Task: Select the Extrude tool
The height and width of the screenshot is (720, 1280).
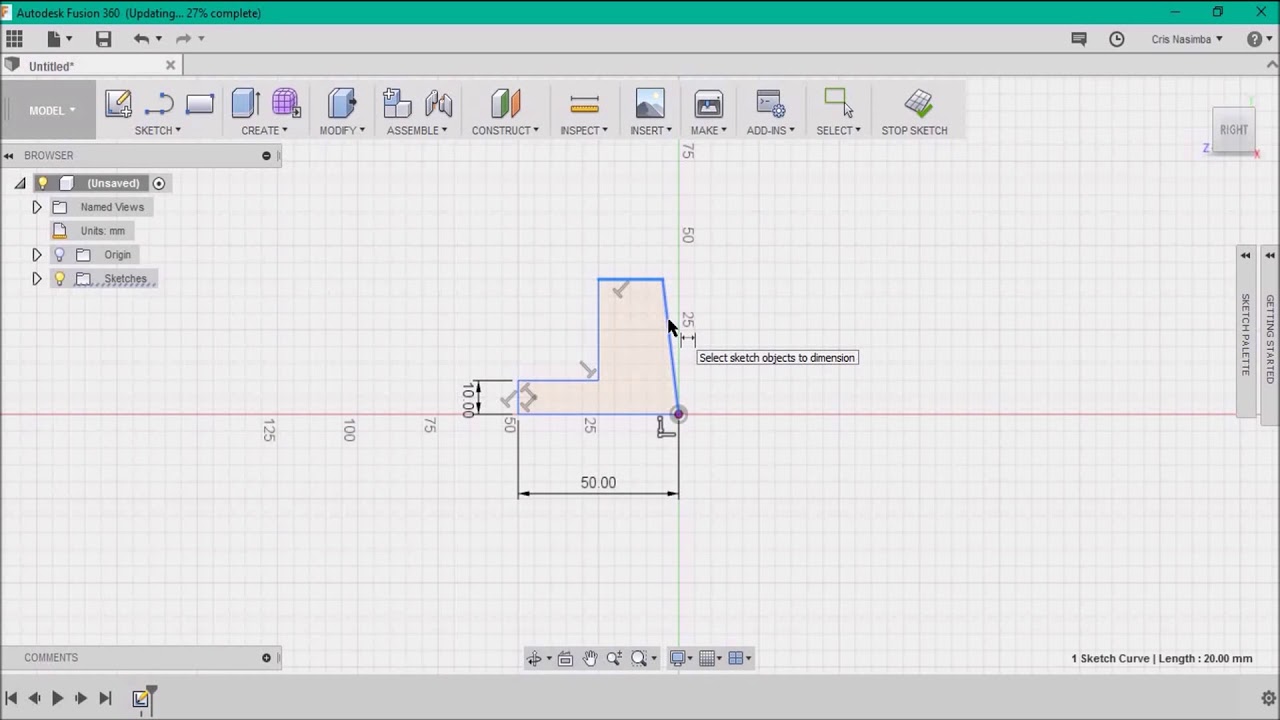Action: click(x=245, y=104)
